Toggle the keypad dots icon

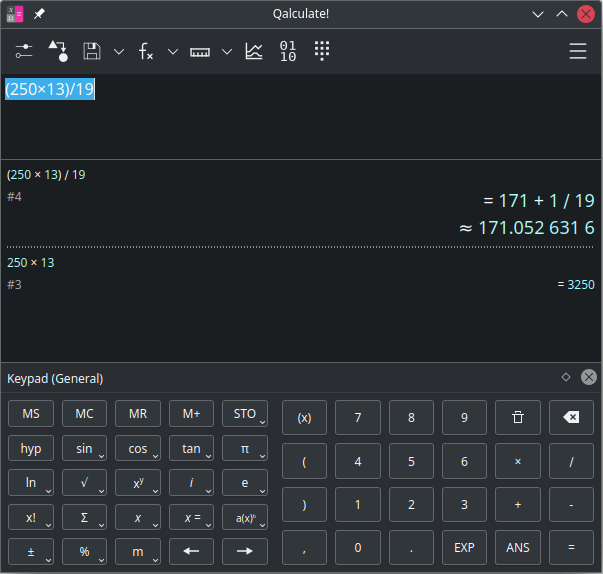322,52
